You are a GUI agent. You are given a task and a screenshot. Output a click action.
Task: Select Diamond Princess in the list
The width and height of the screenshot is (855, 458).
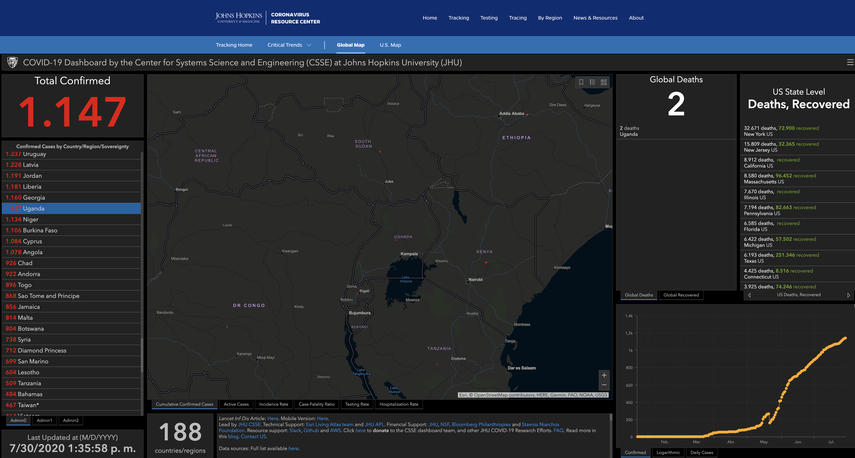[71, 350]
